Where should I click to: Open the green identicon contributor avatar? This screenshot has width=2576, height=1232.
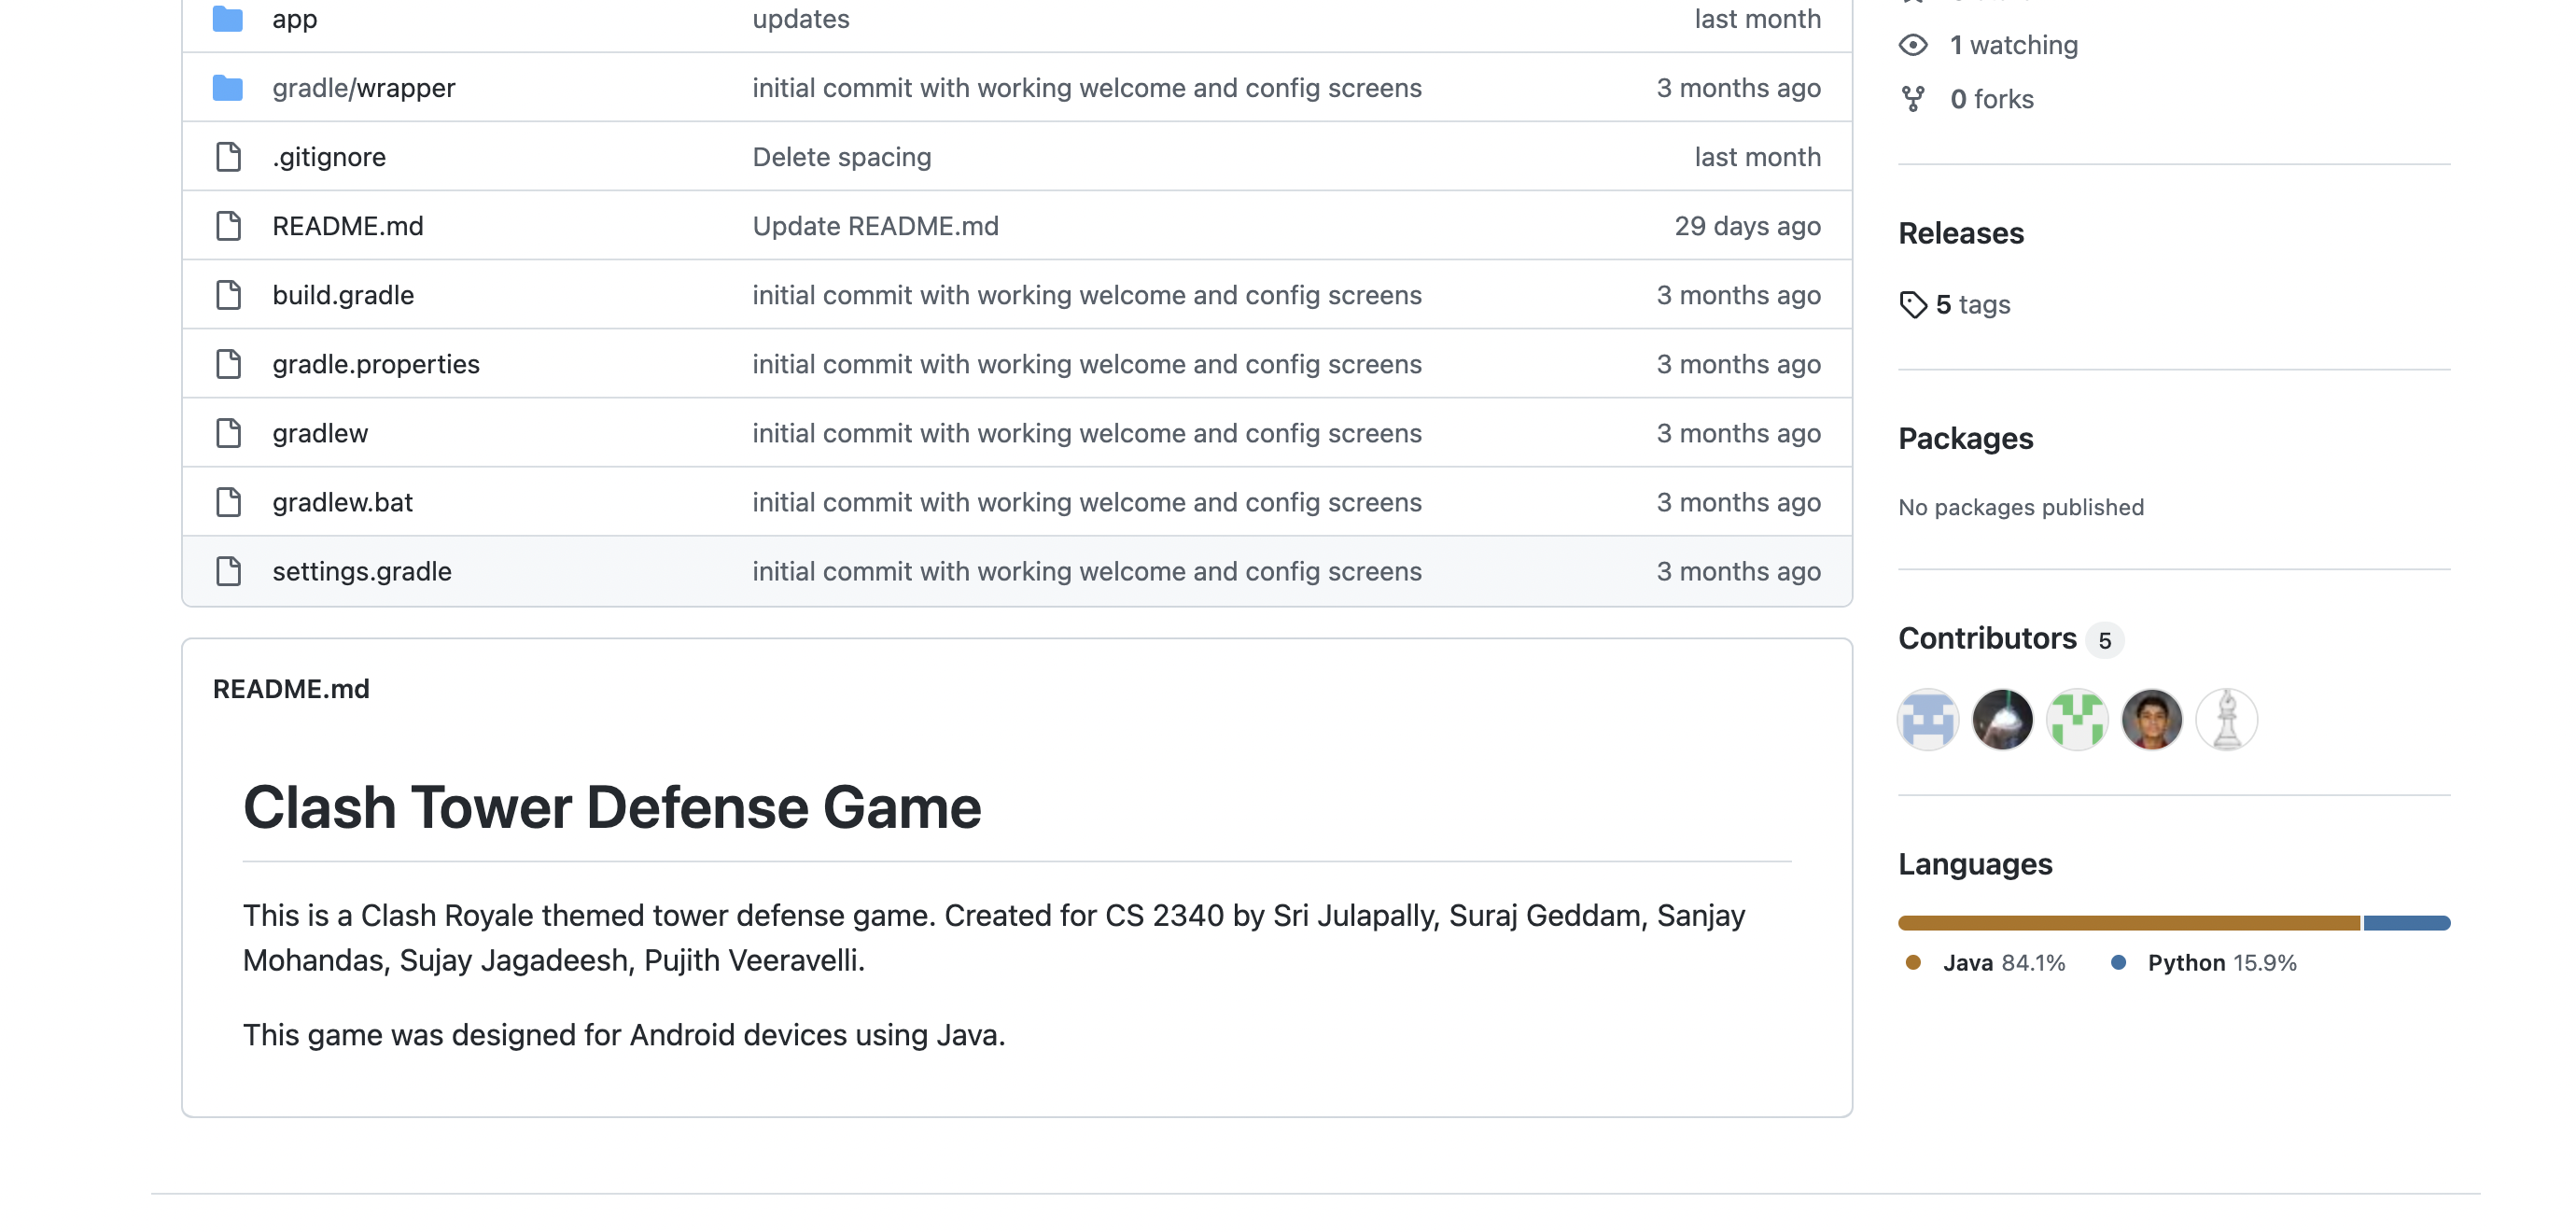[x=2077, y=719]
